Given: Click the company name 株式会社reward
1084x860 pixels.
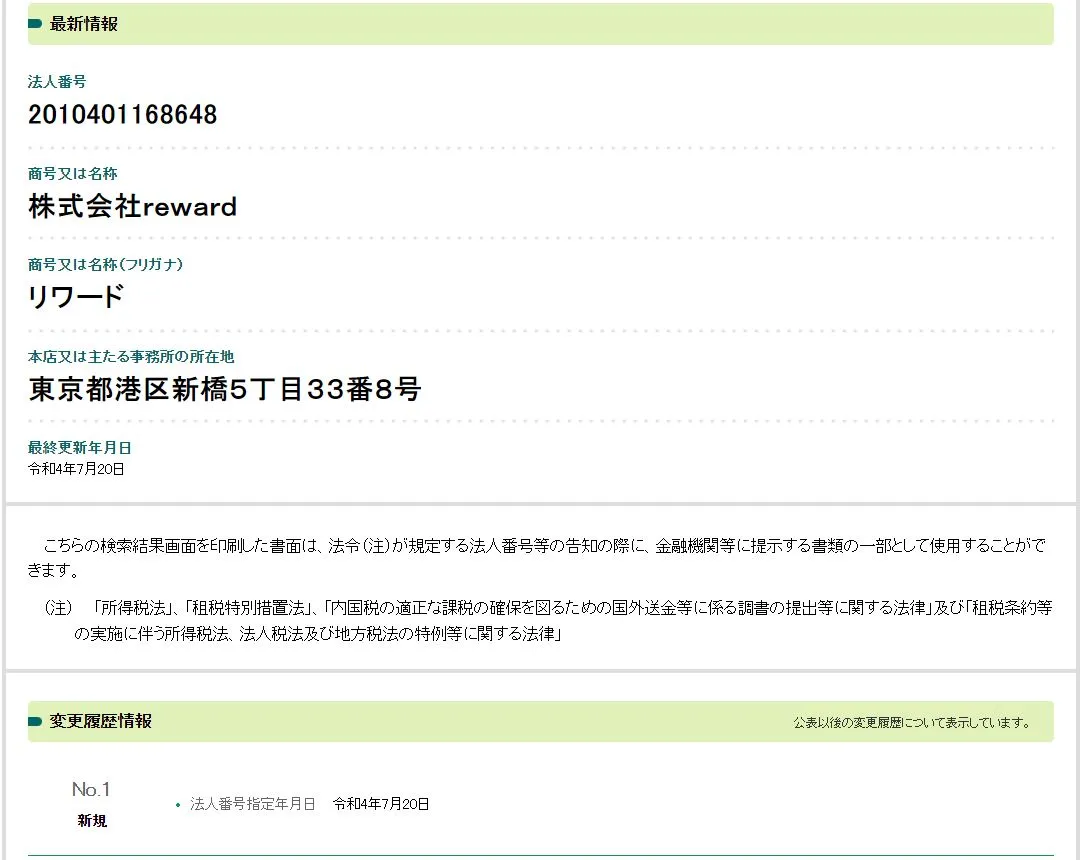Looking at the screenshot, I should (132, 207).
